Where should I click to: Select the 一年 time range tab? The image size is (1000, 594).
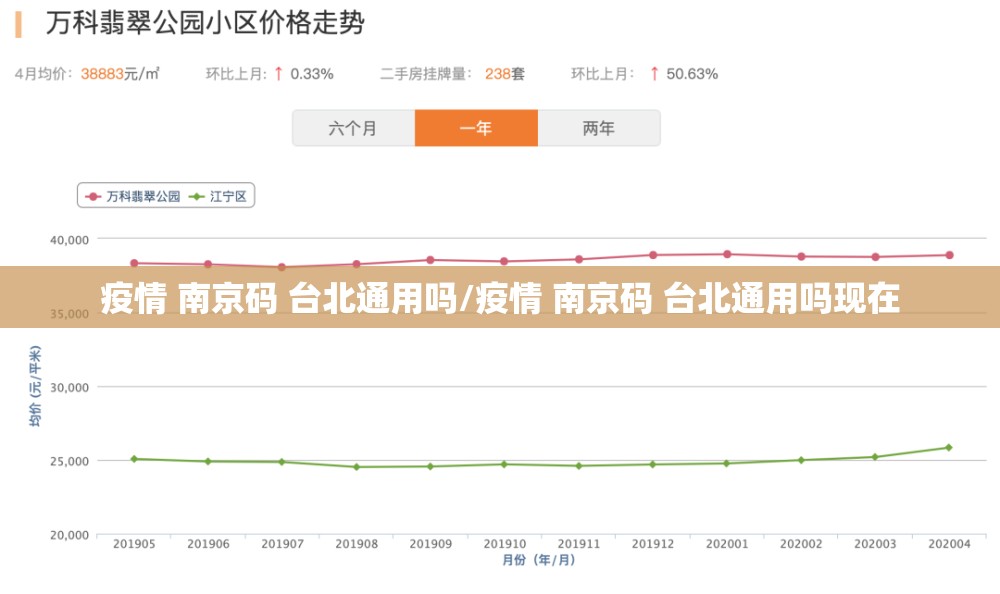[476, 128]
